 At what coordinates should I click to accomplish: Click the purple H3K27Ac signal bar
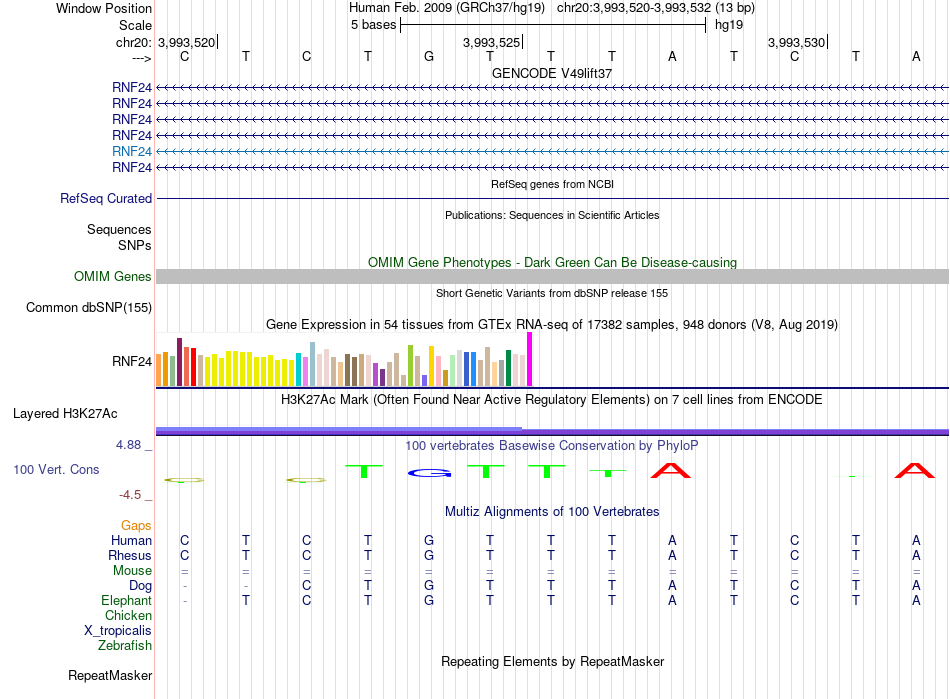552,431
